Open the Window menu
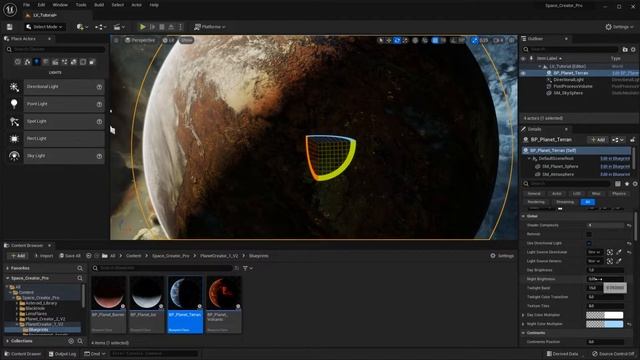 click(60, 5)
